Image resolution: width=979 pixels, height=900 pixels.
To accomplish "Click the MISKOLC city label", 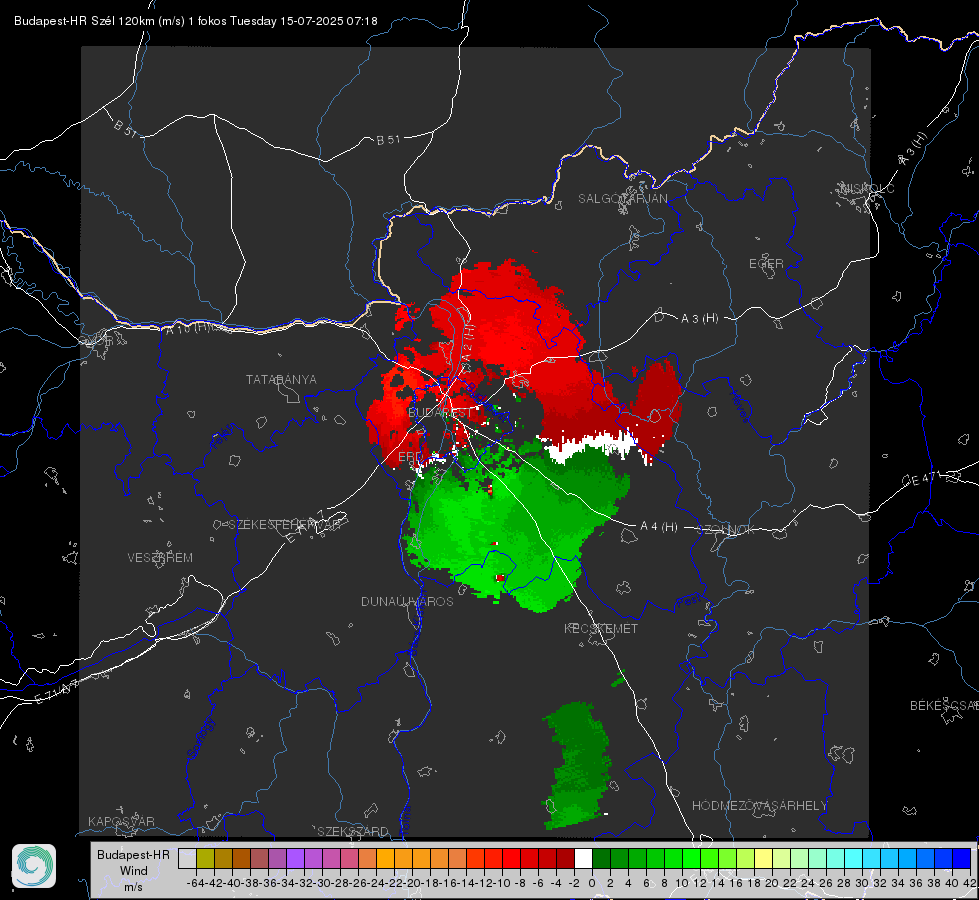I will [x=867, y=188].
